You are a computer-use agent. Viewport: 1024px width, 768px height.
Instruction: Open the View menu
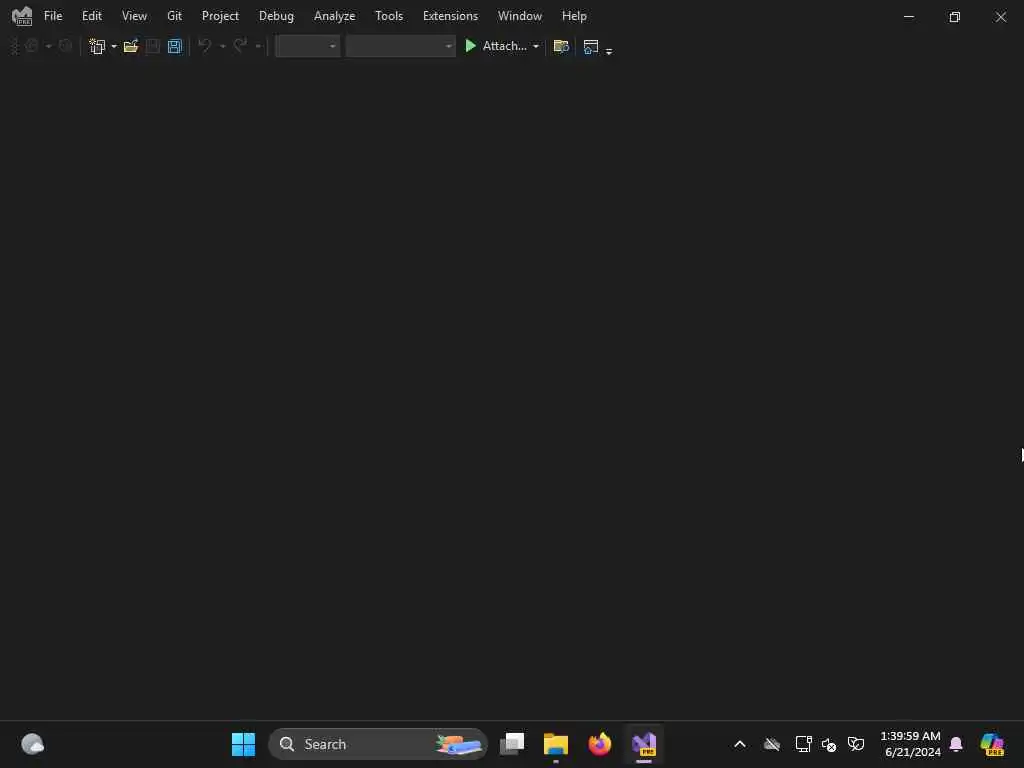[x=134, y=16]
